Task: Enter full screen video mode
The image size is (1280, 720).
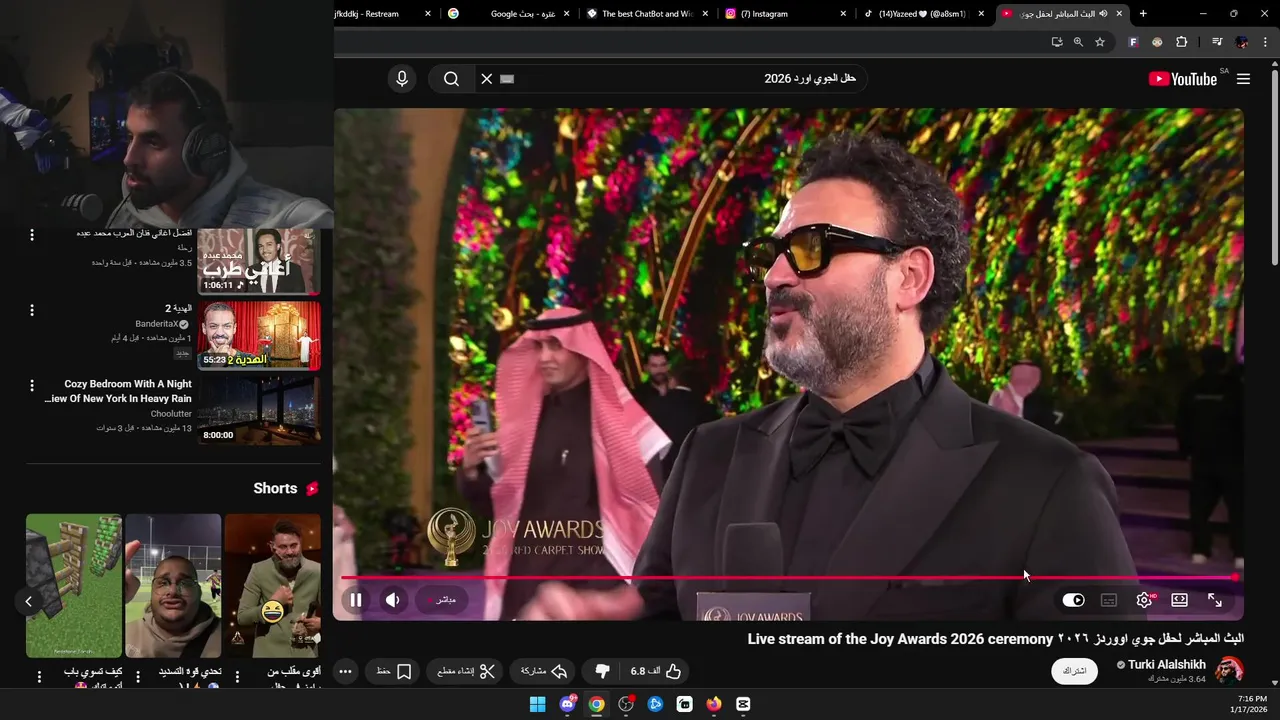Action: point(1215,600)
